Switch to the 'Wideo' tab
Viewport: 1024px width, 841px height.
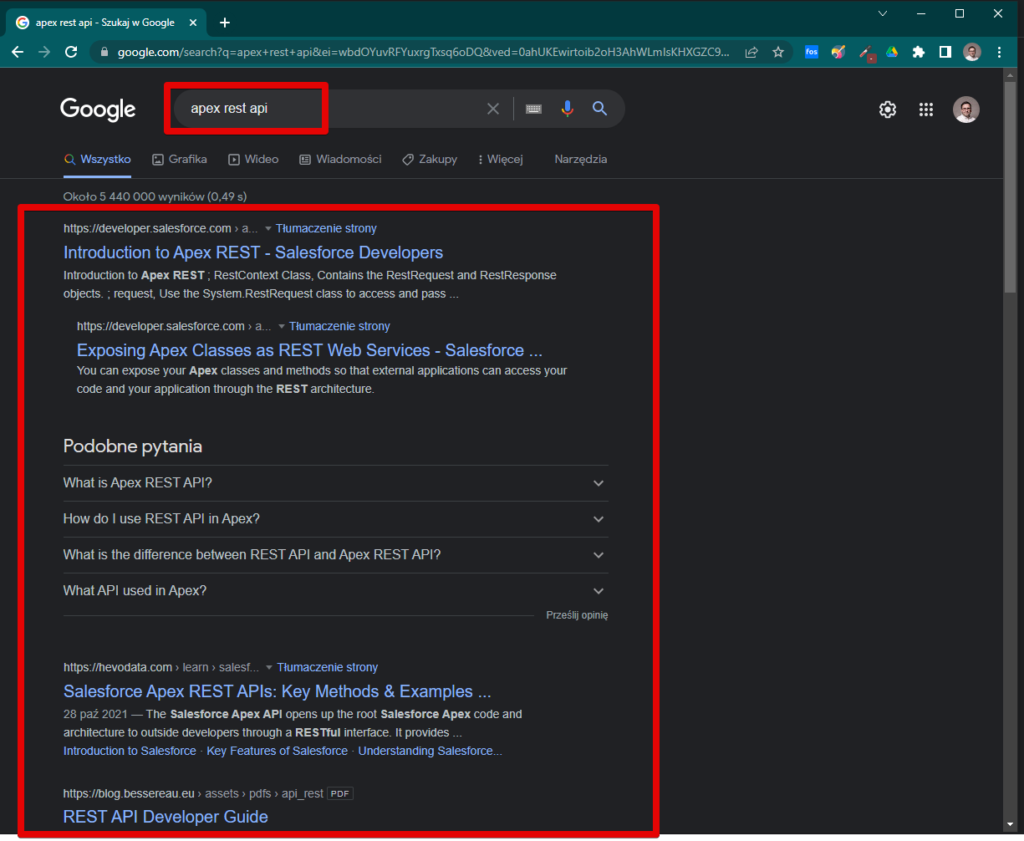point(253,159)
